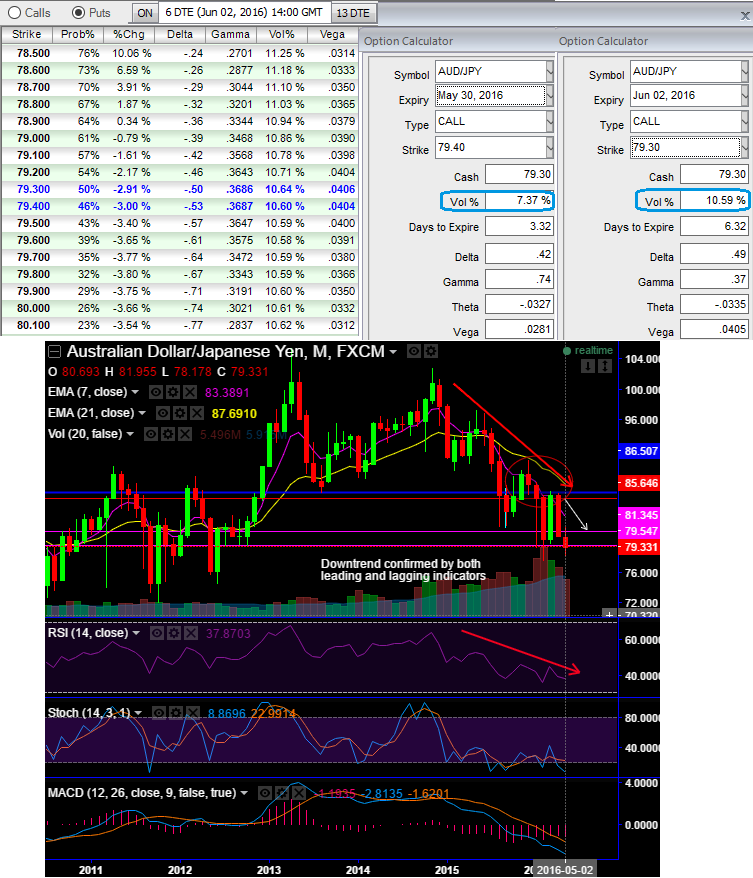Screen dimensions: 753x878
Task: Select the Calls radio button
Action: coord(14,12)
